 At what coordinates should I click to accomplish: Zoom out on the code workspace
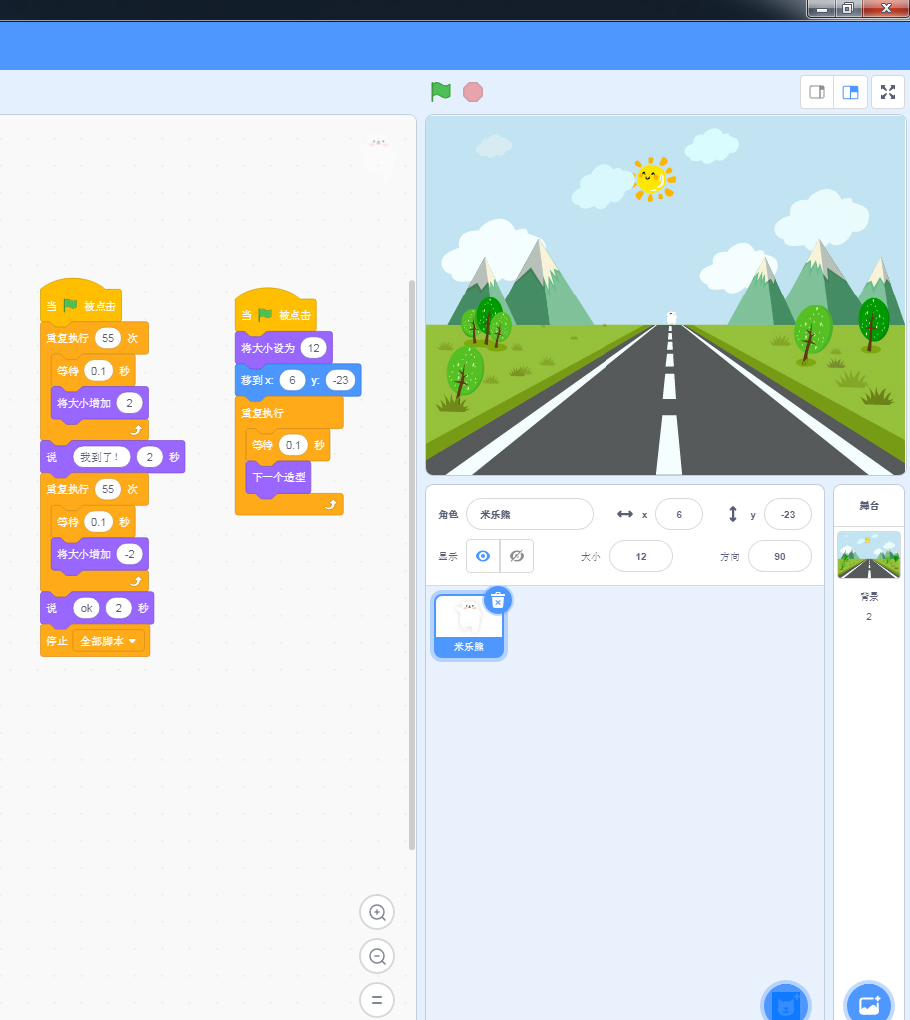377,956
